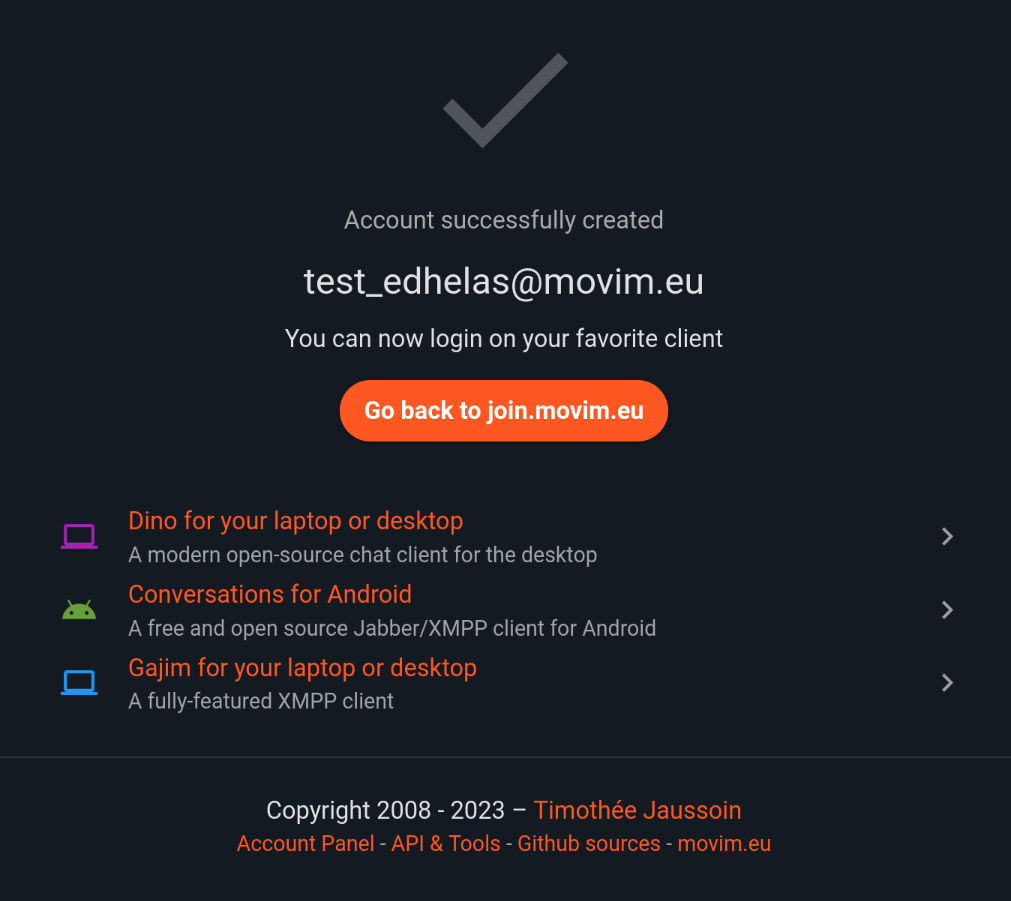1011x901 pixels.
Task: Open the Github sources footer link
Action: click(589, 844)
